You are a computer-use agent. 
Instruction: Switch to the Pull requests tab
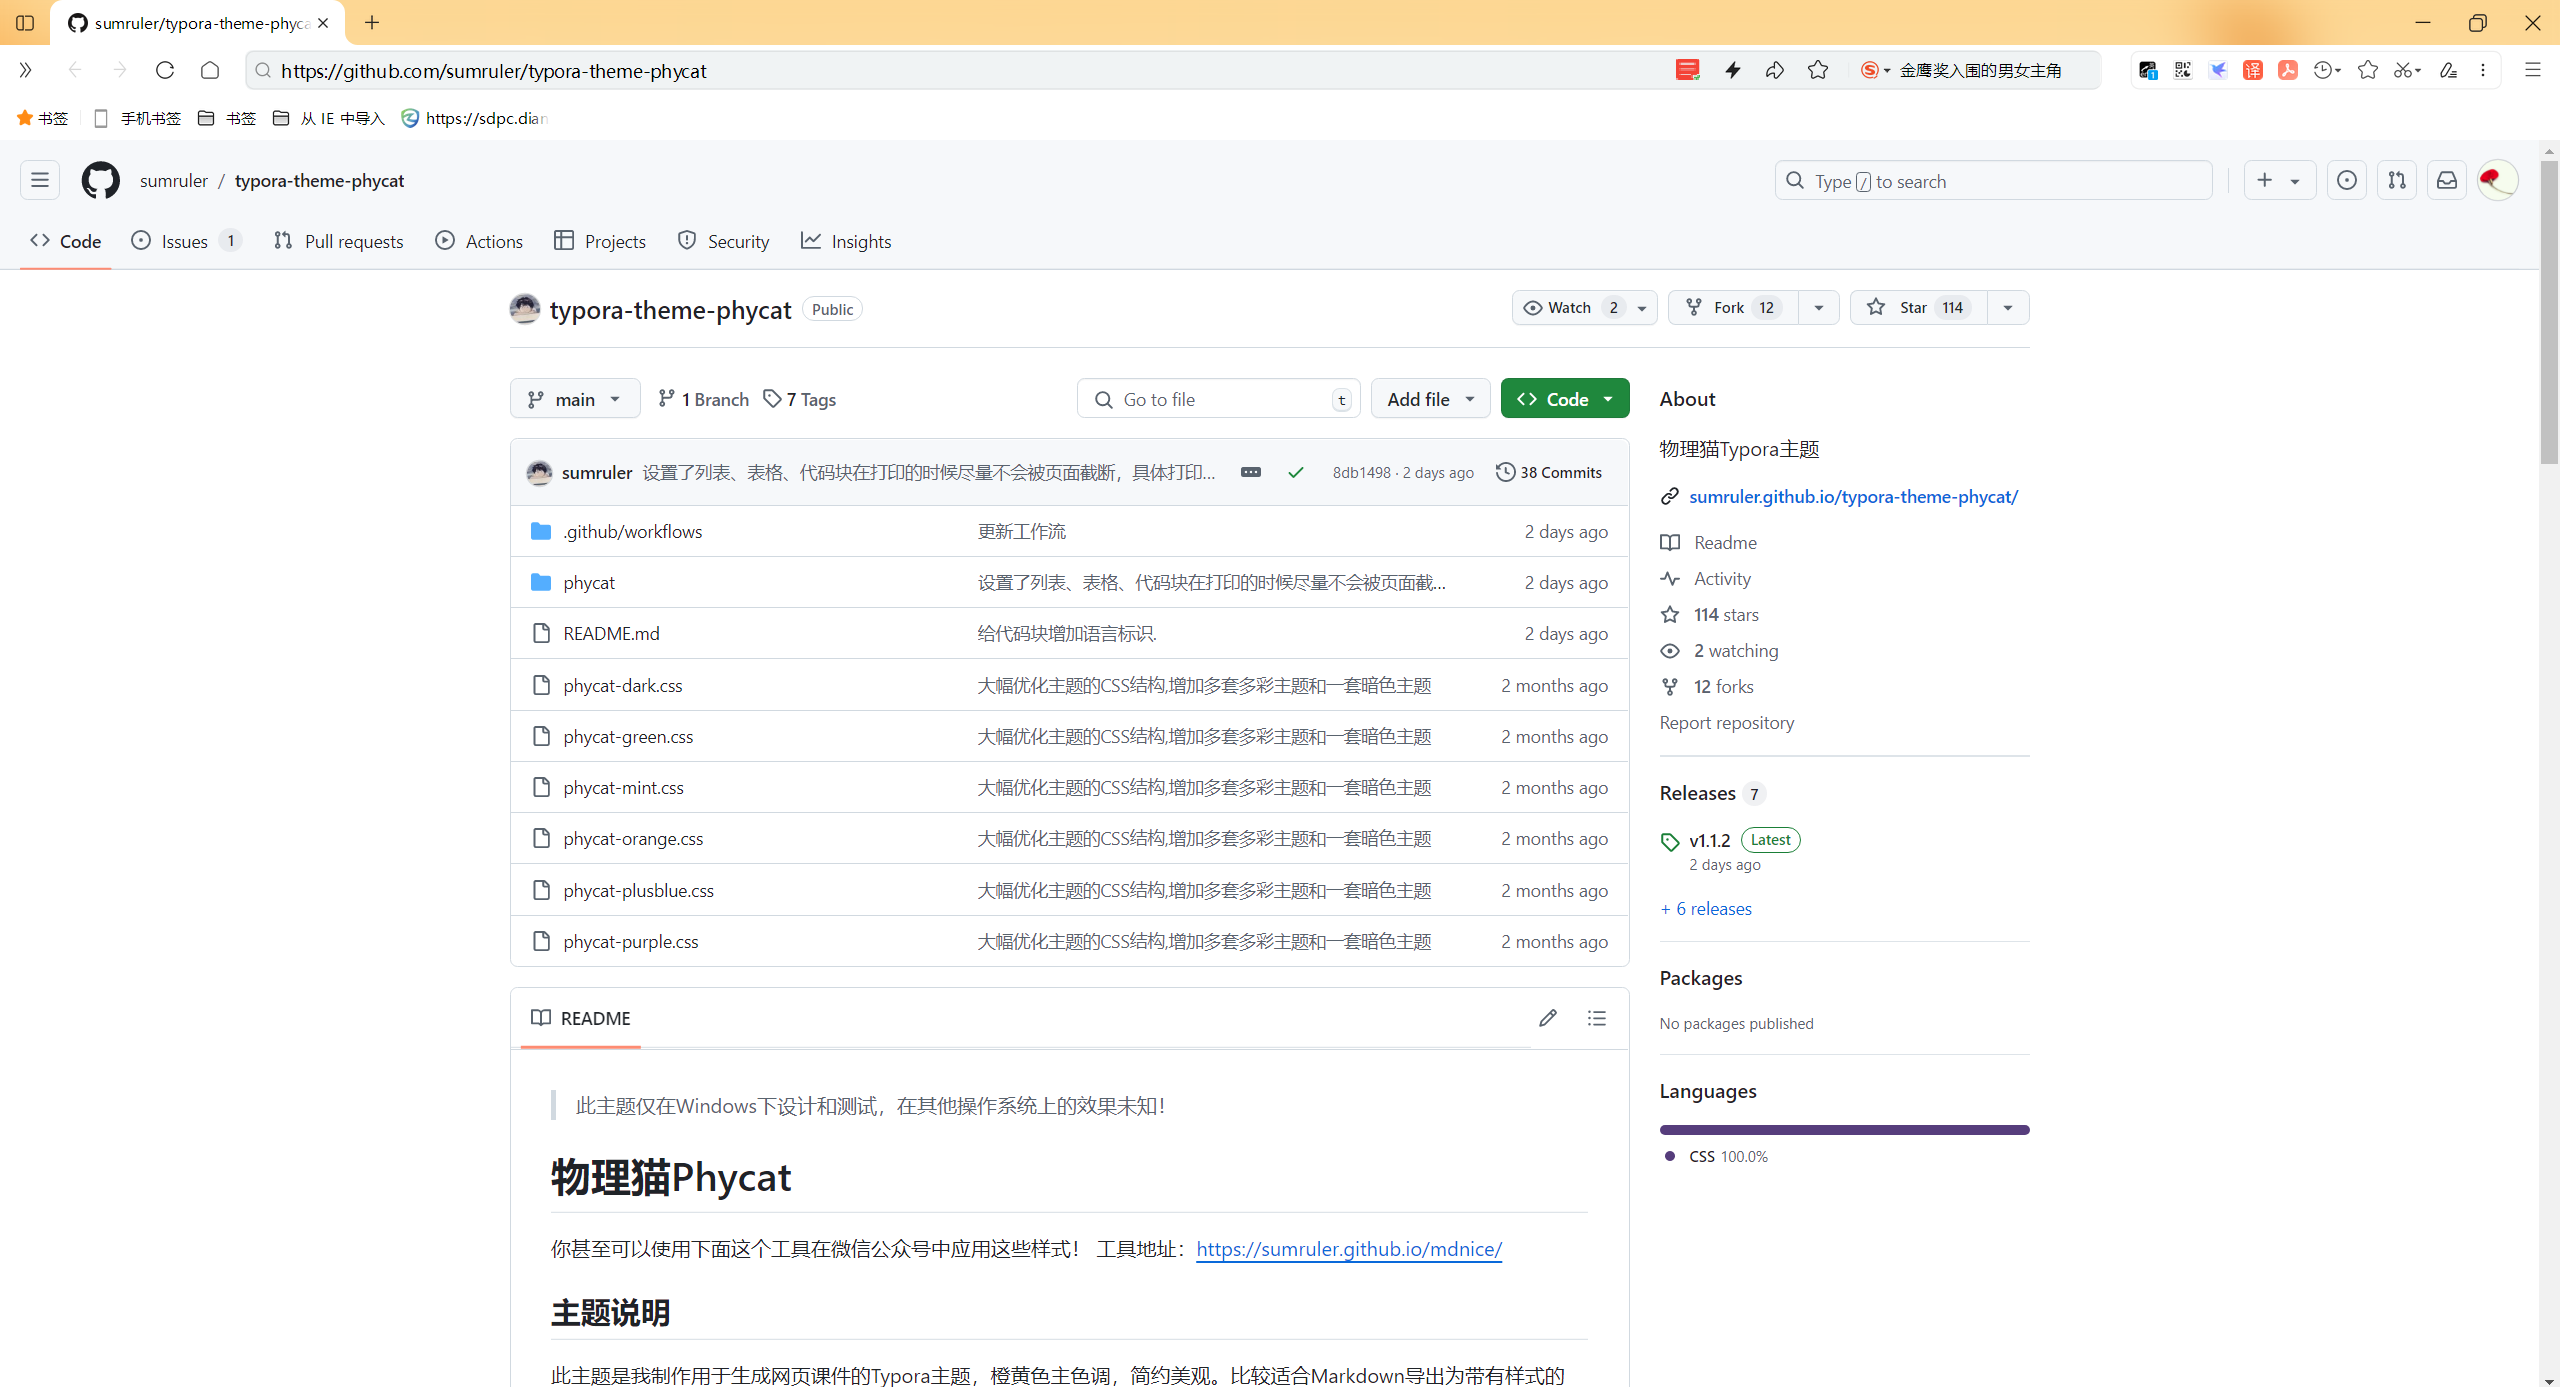(x=338, y=241)
